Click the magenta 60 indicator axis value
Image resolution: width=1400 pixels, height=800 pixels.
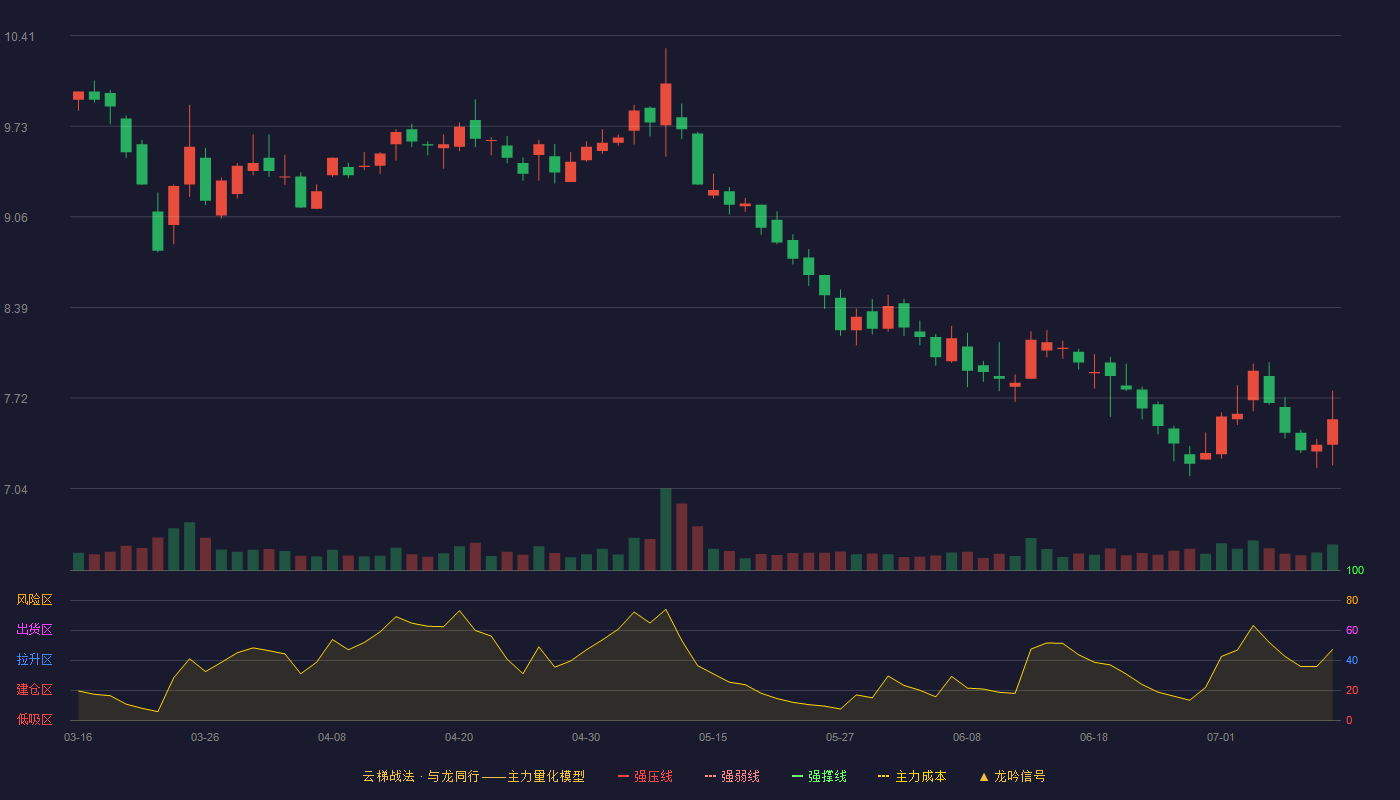tap(1352, 630)
